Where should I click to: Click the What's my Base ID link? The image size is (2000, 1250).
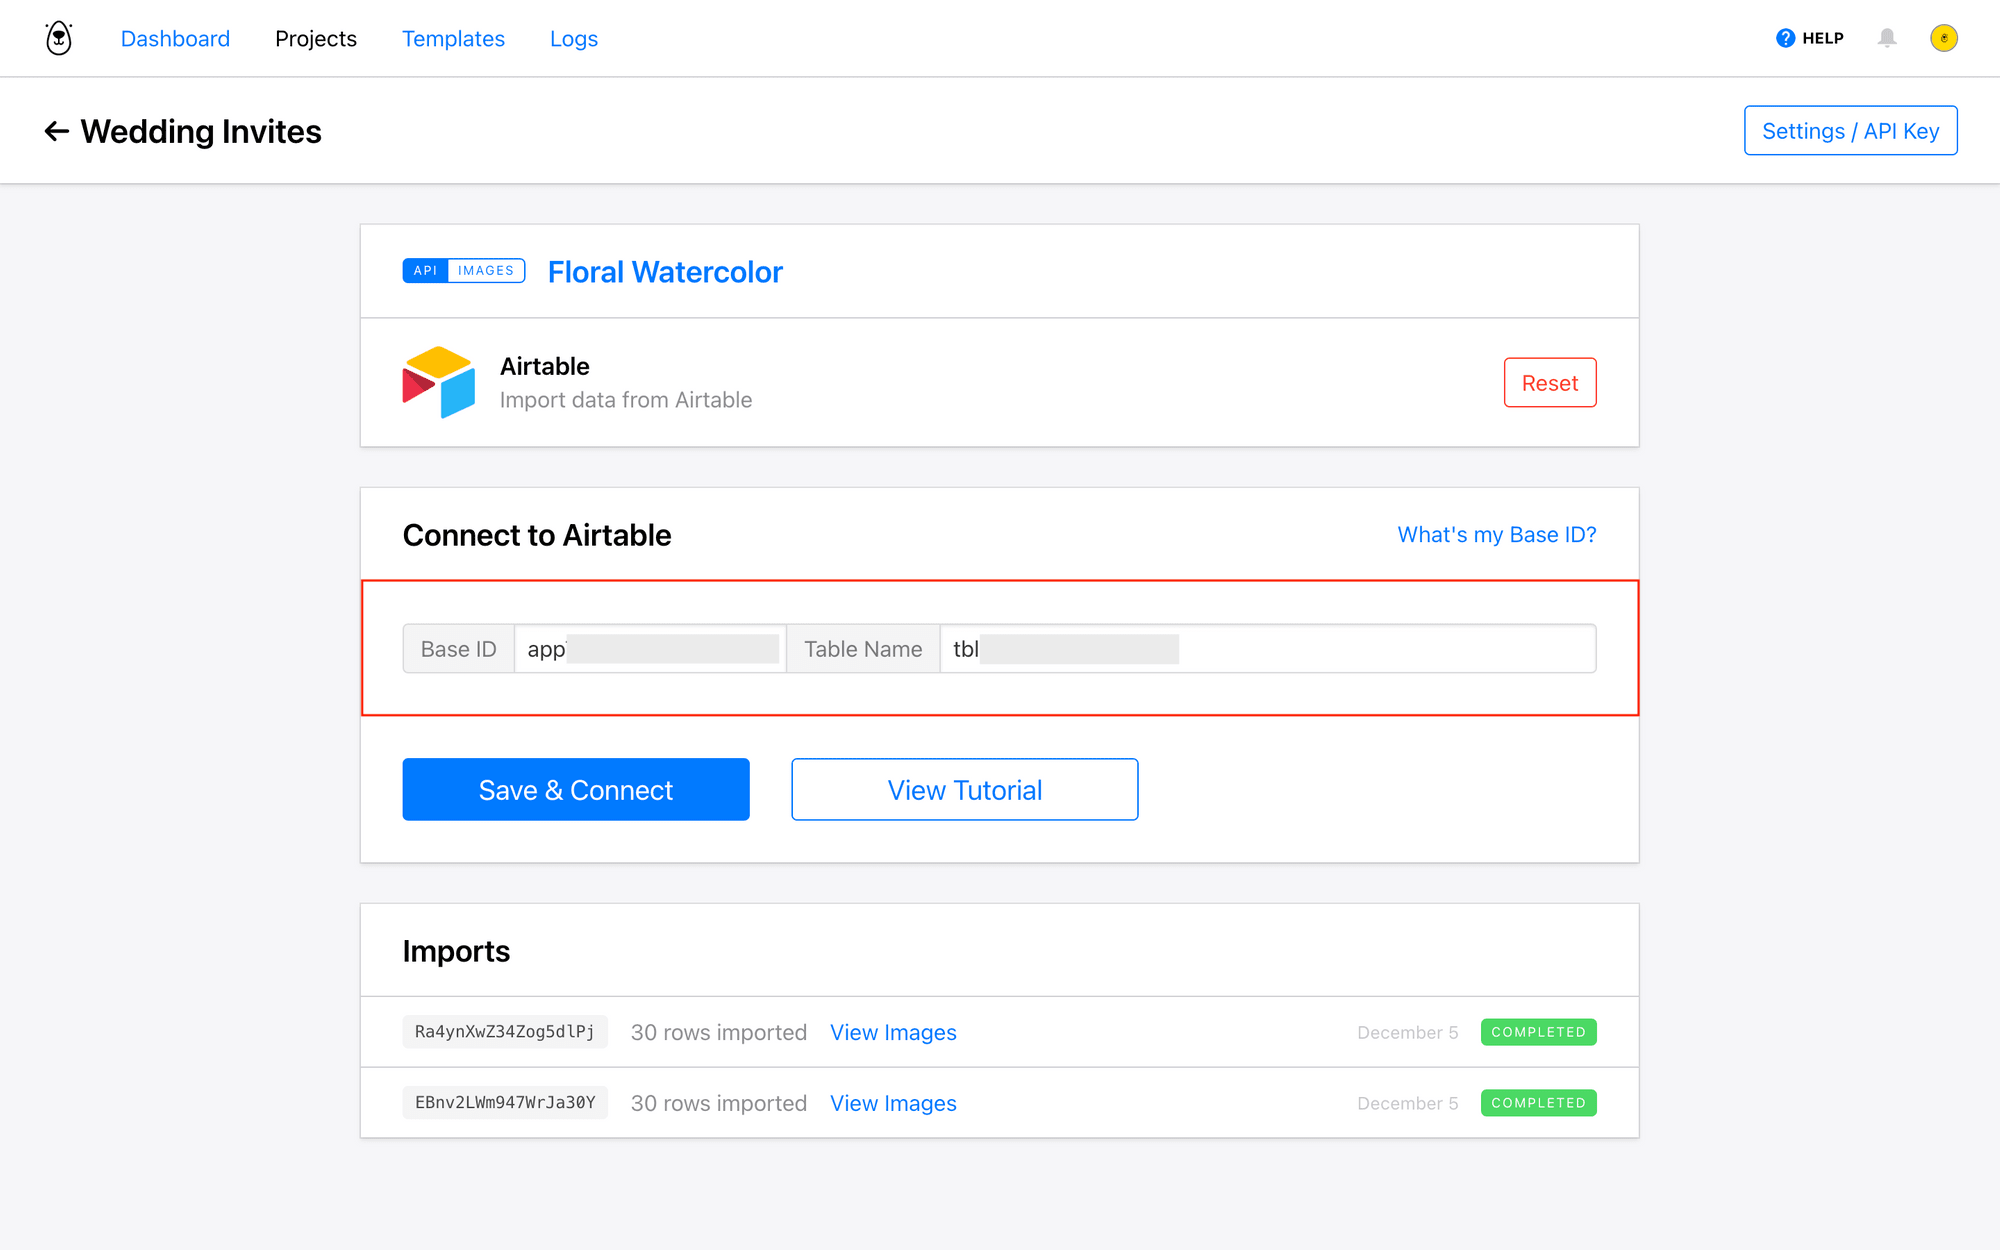(1496, 534)
